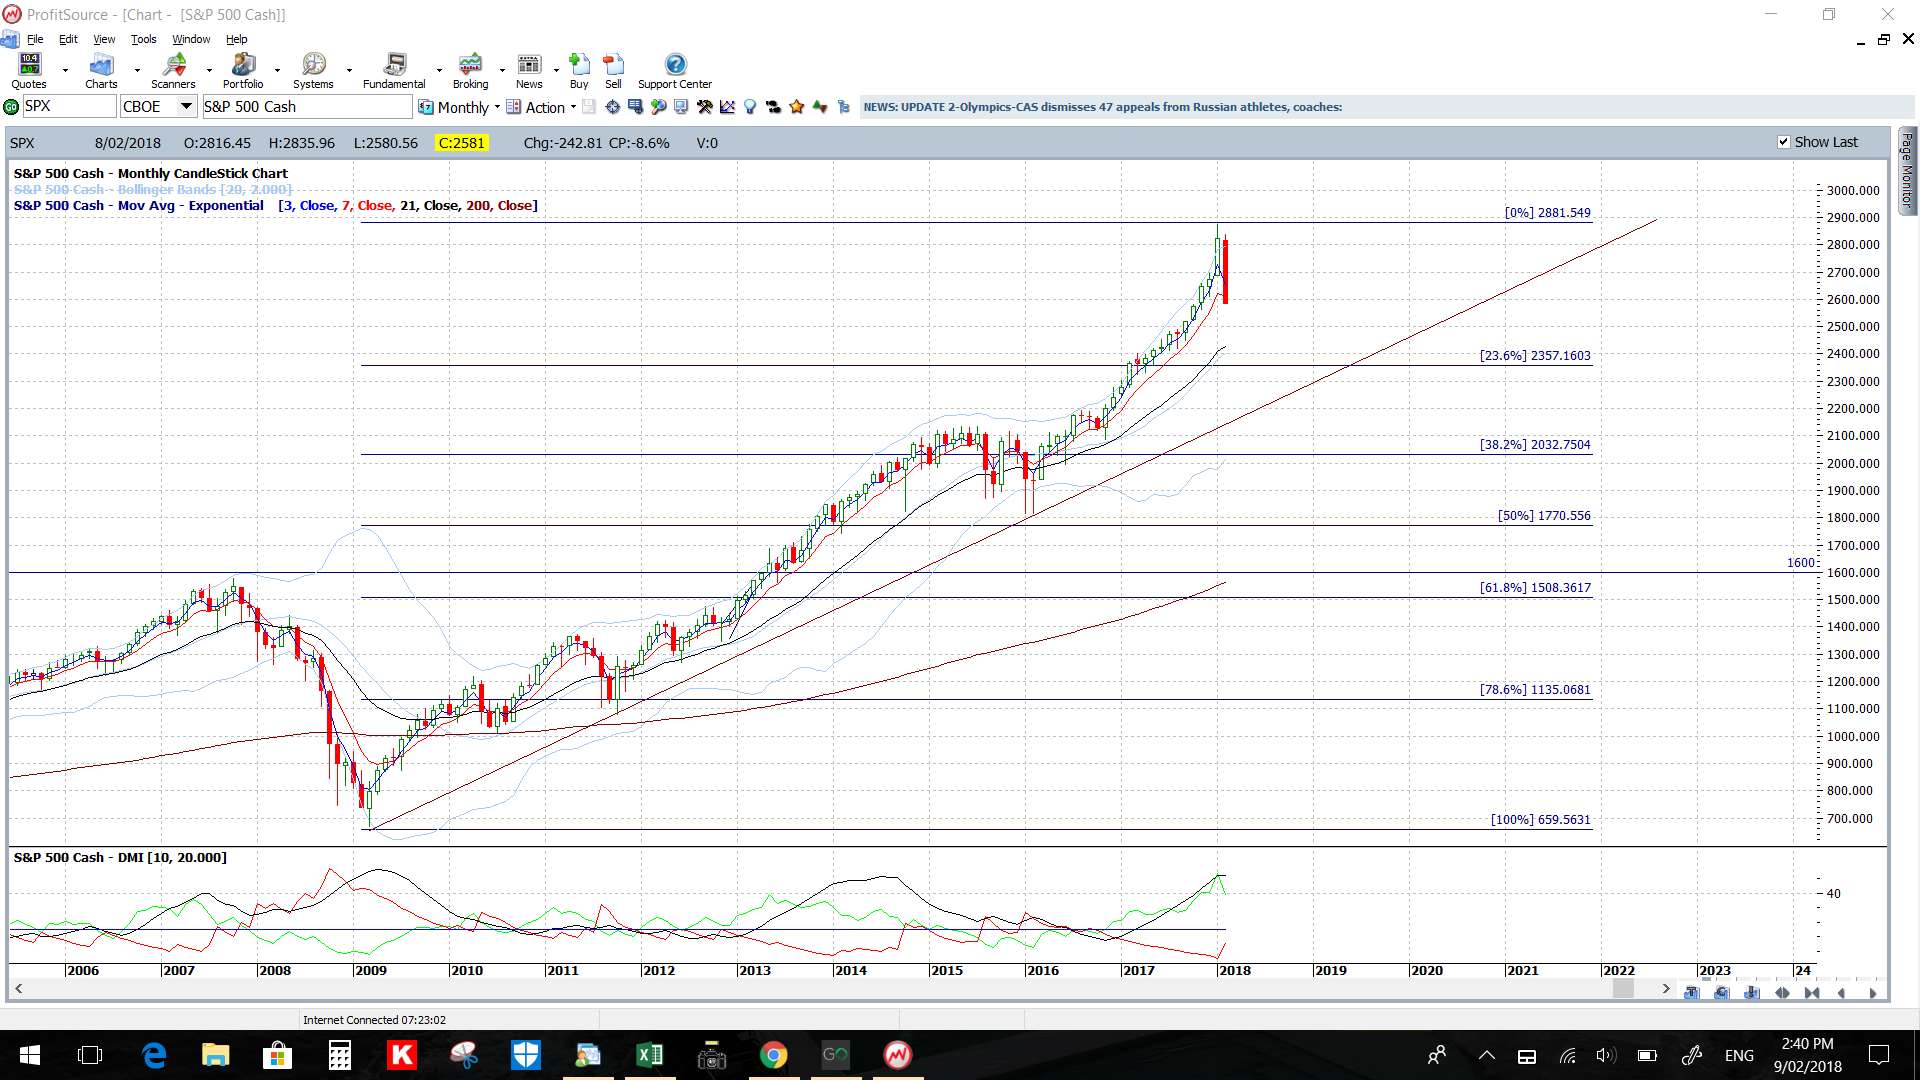Expand the Quotes dropdown arrow
The height and width of the screenshot is (1080, 1920).
pyautogui.click(x=65, y=70)
